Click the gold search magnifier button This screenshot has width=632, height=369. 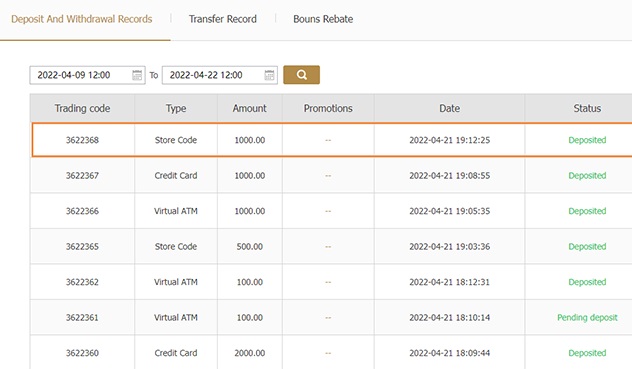click(301, 75)
